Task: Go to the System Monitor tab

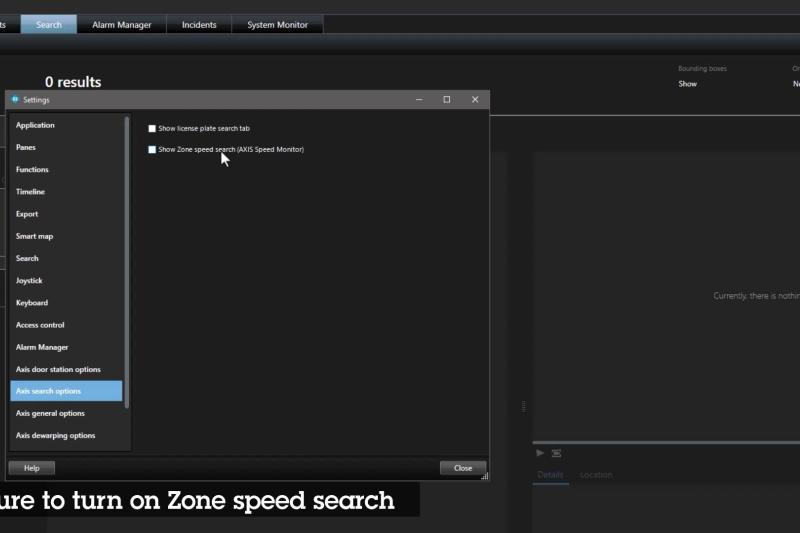Action: tap(278, 24)
